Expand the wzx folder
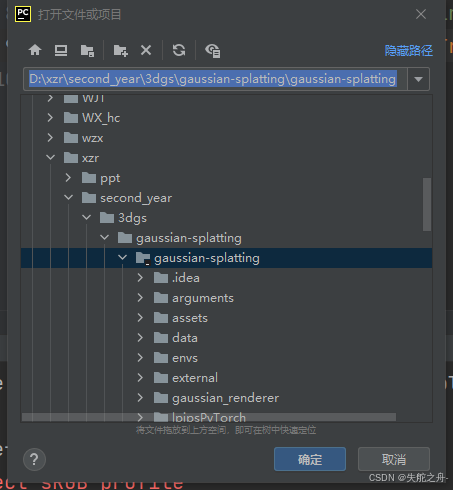The height and width of the screenshot is (490, 453). 50,138
